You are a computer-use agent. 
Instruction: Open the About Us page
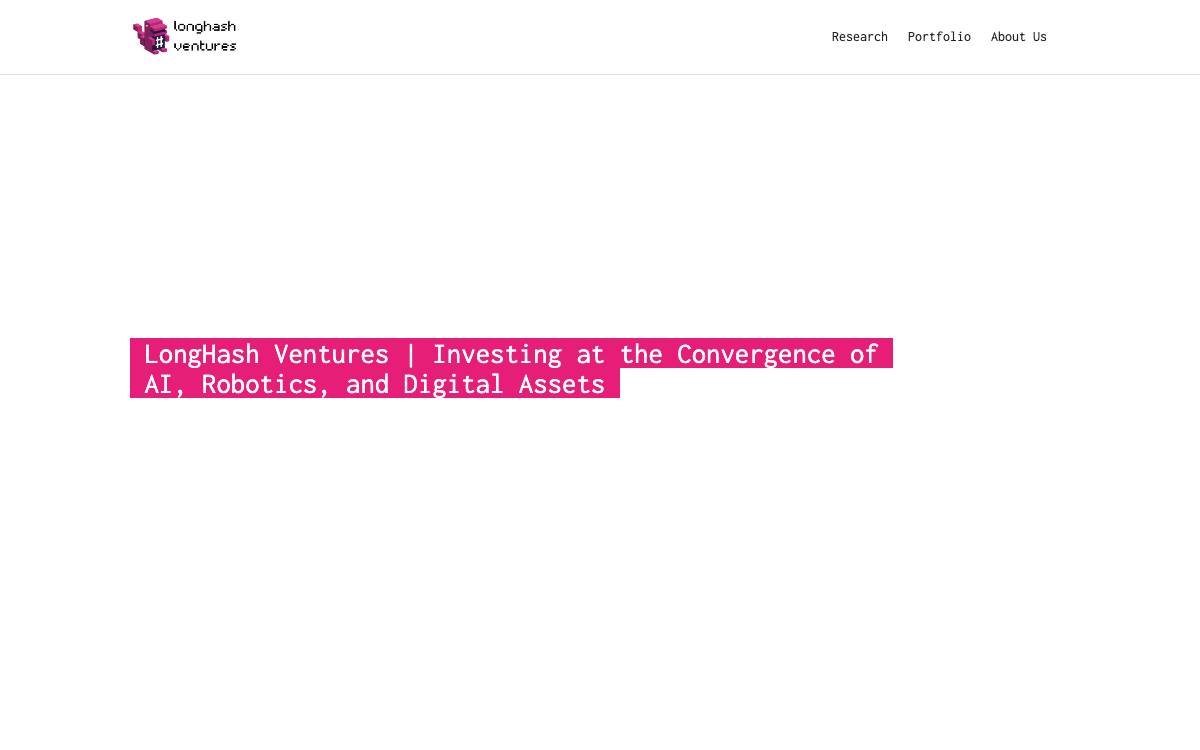point(1018,37)
